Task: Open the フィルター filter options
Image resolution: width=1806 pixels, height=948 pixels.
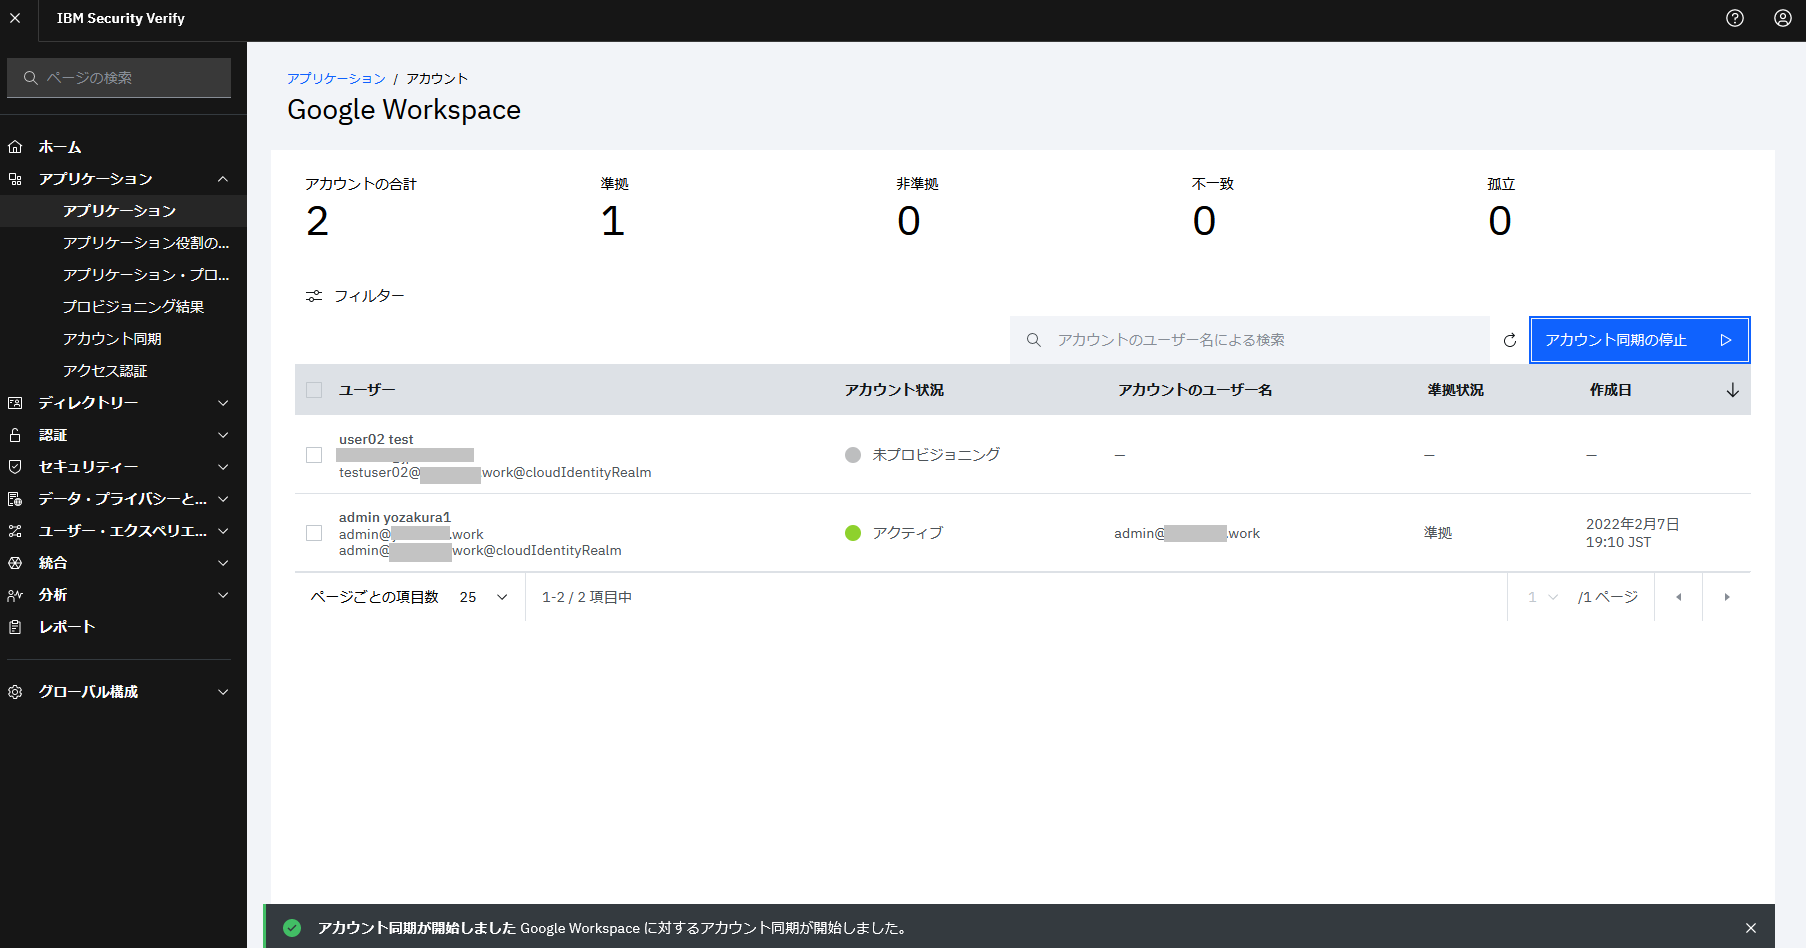Action: (355, 296)
